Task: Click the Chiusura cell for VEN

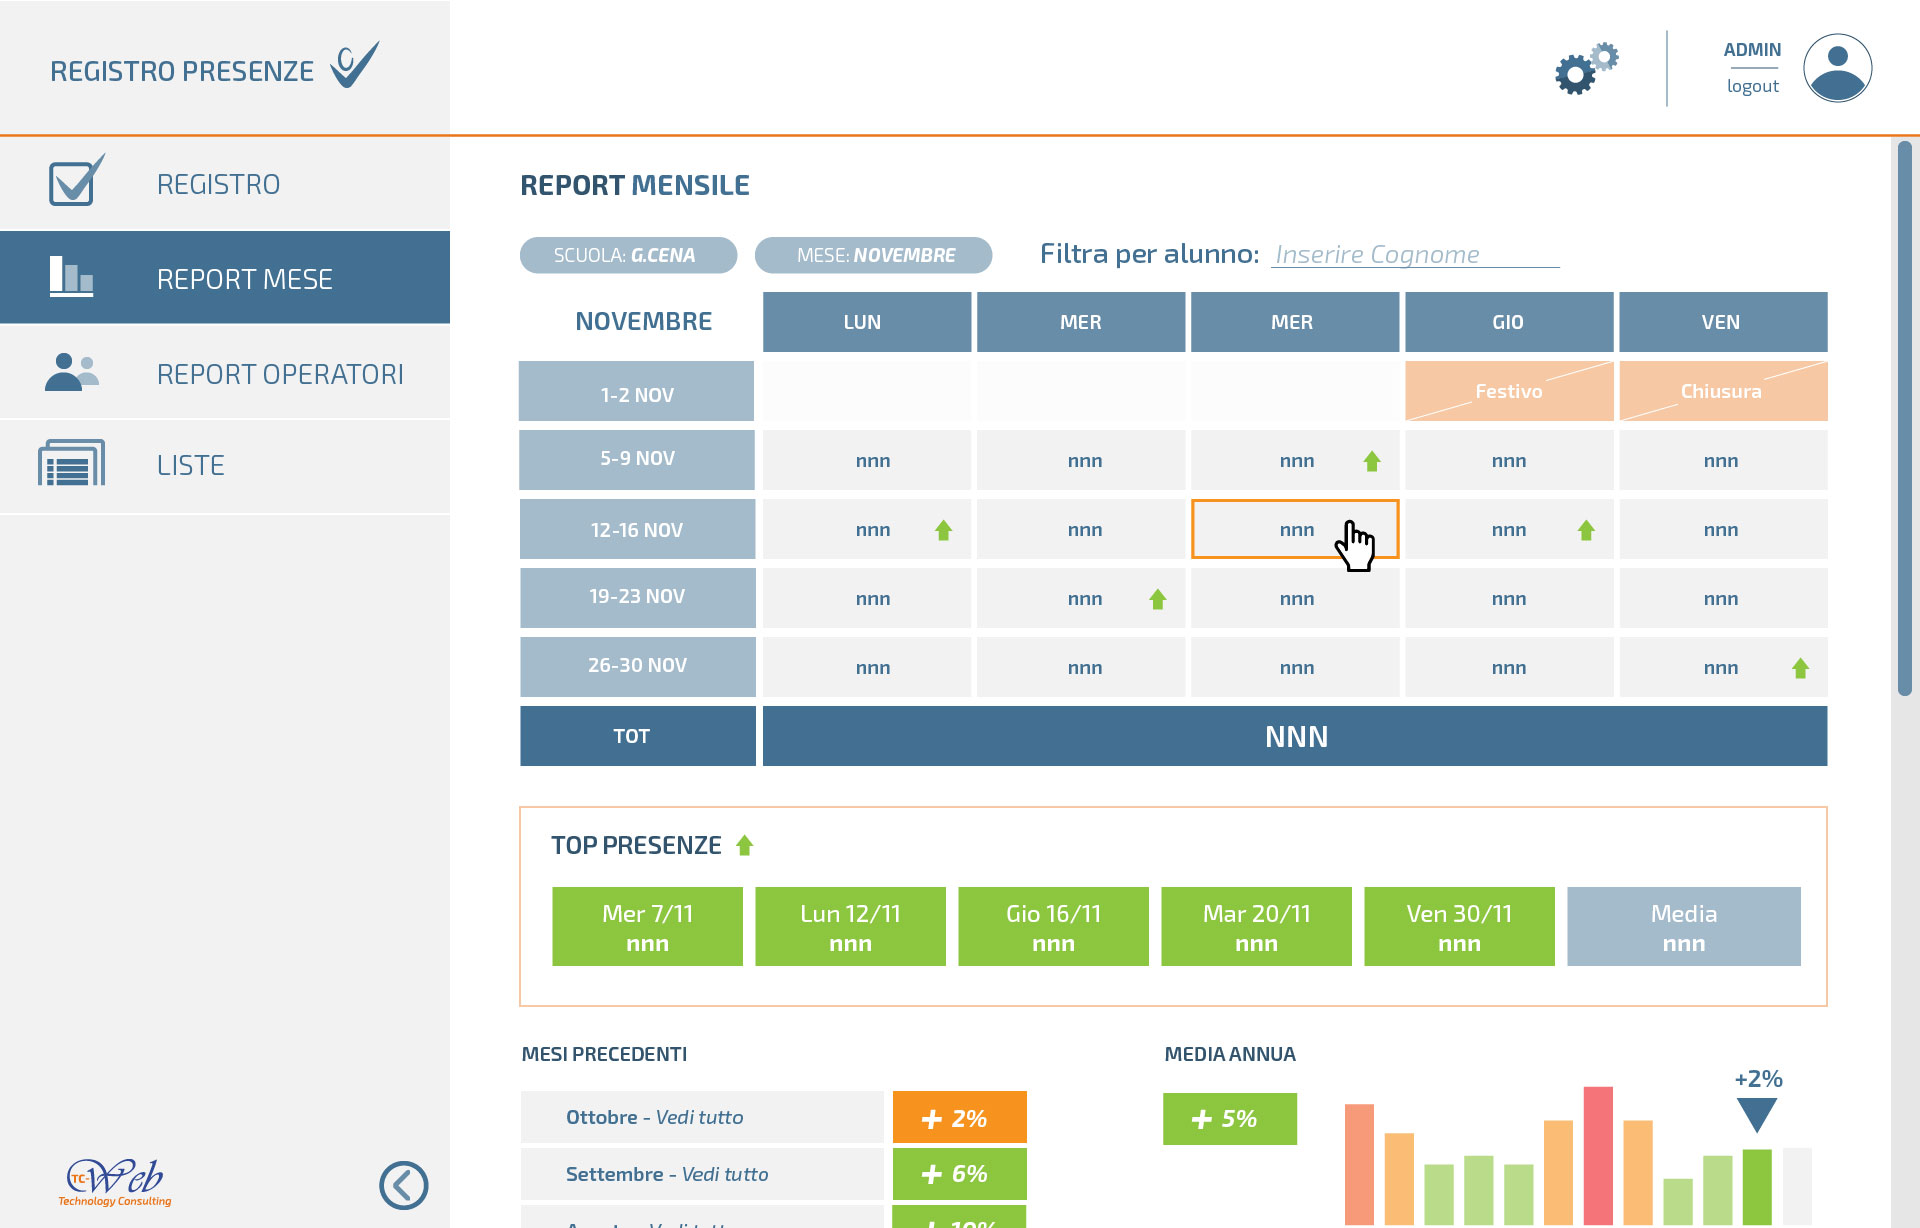Action: pyautogui.click(x=1723, y=391)
